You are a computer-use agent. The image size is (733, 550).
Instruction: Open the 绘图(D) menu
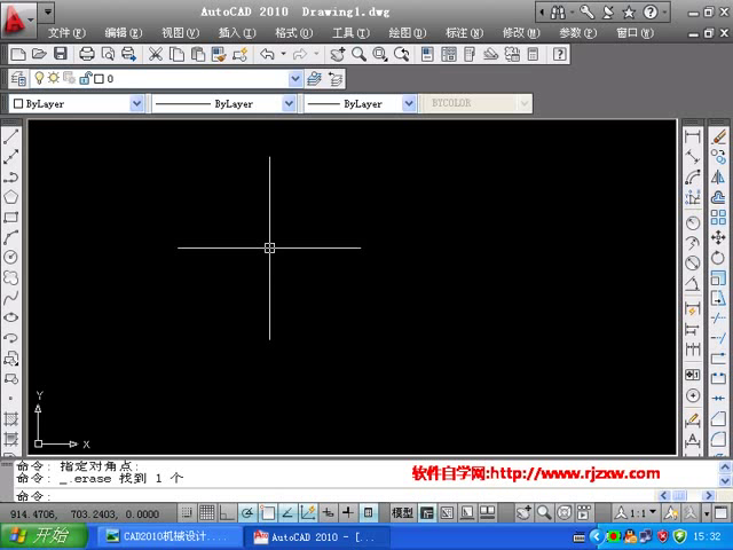click(407, 33)
